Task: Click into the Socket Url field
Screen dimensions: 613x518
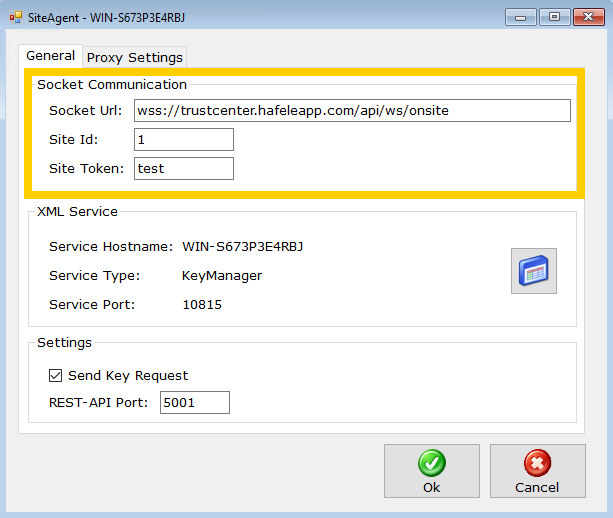Action: pyautogui.click(x=349, y=110)
